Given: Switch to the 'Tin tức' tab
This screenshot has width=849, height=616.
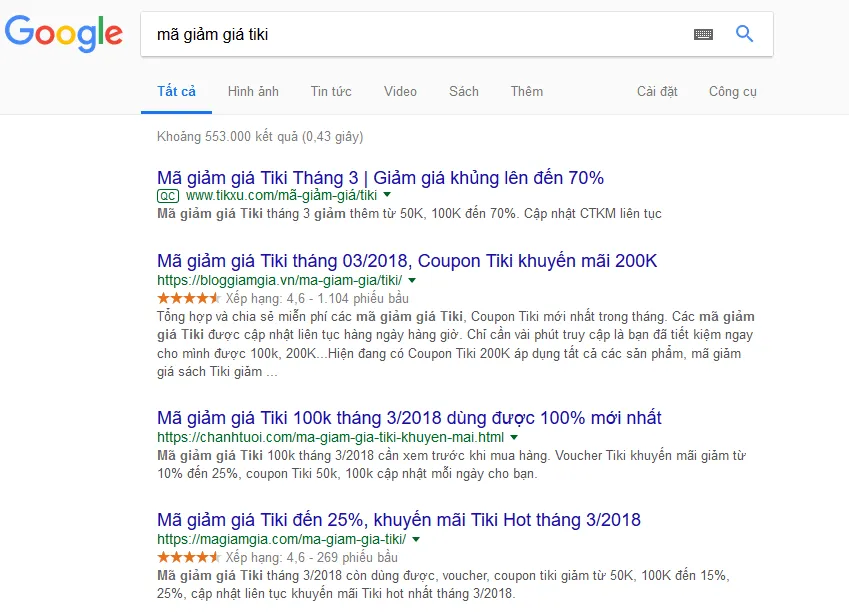Looking at the screenshot, I should pos(331,91).
